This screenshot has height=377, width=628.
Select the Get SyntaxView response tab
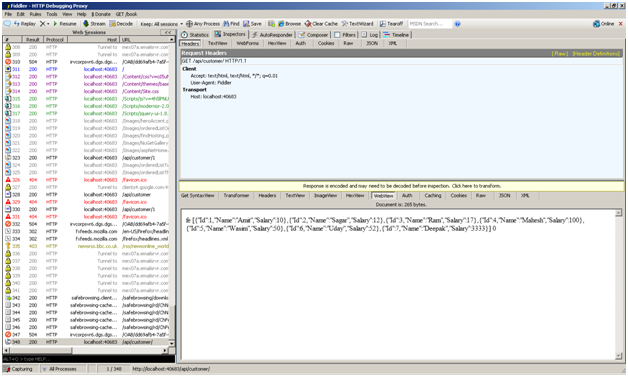[x=197, y=196]
